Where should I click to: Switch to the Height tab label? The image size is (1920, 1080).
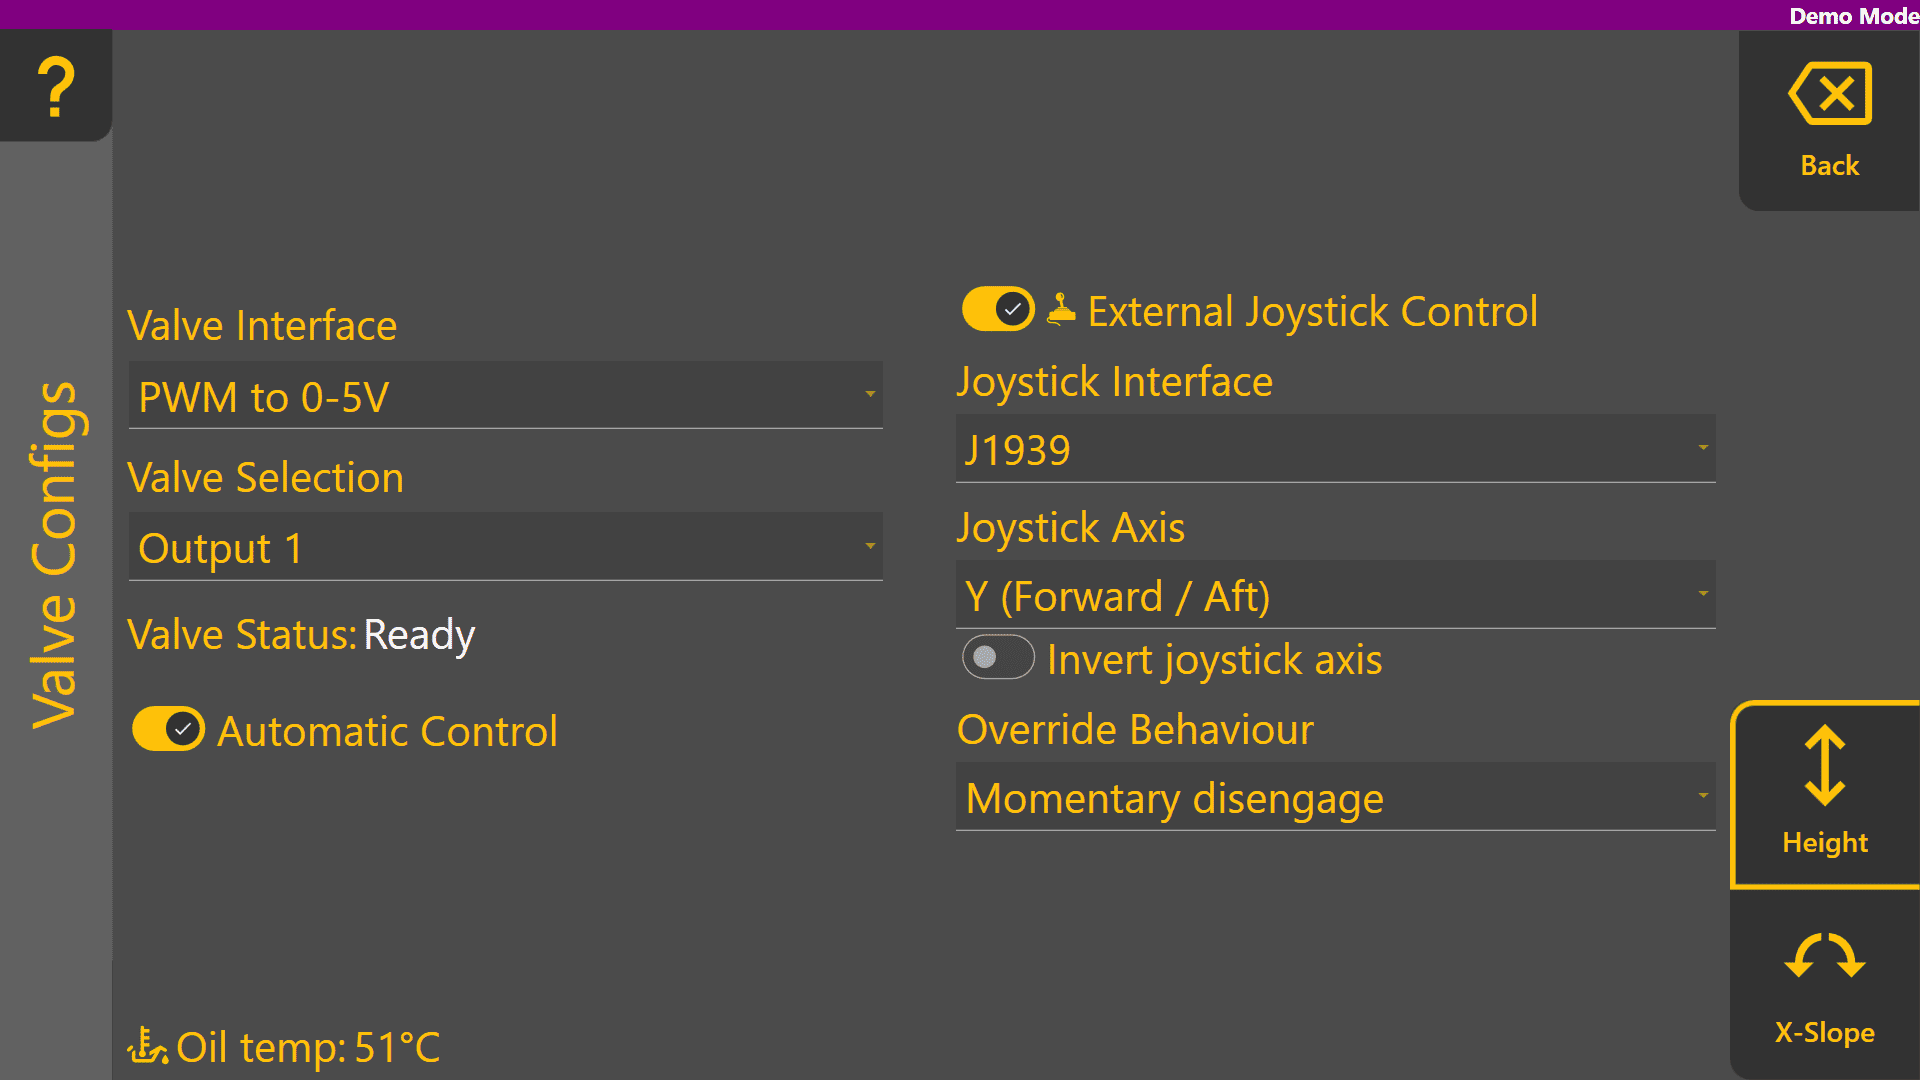pyautogui.click(x=1825, y=843)
